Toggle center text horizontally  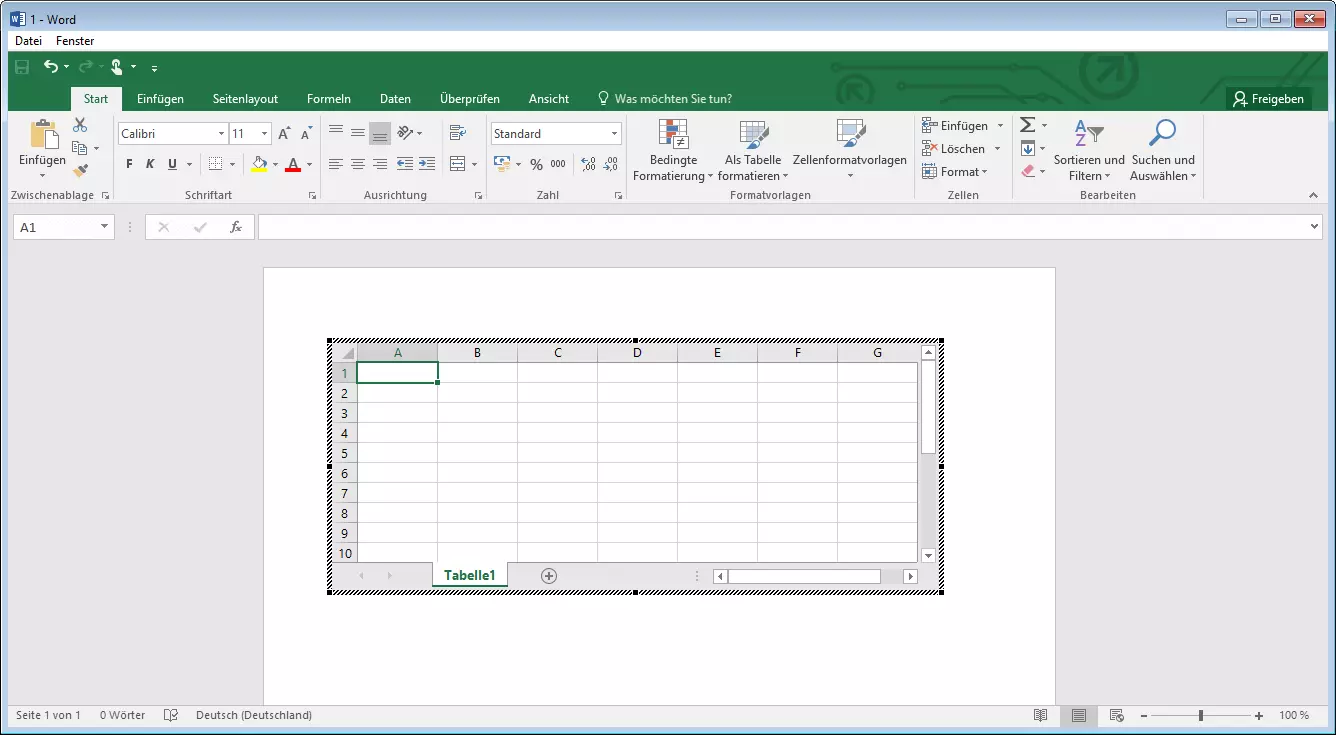tap(358, 164)
